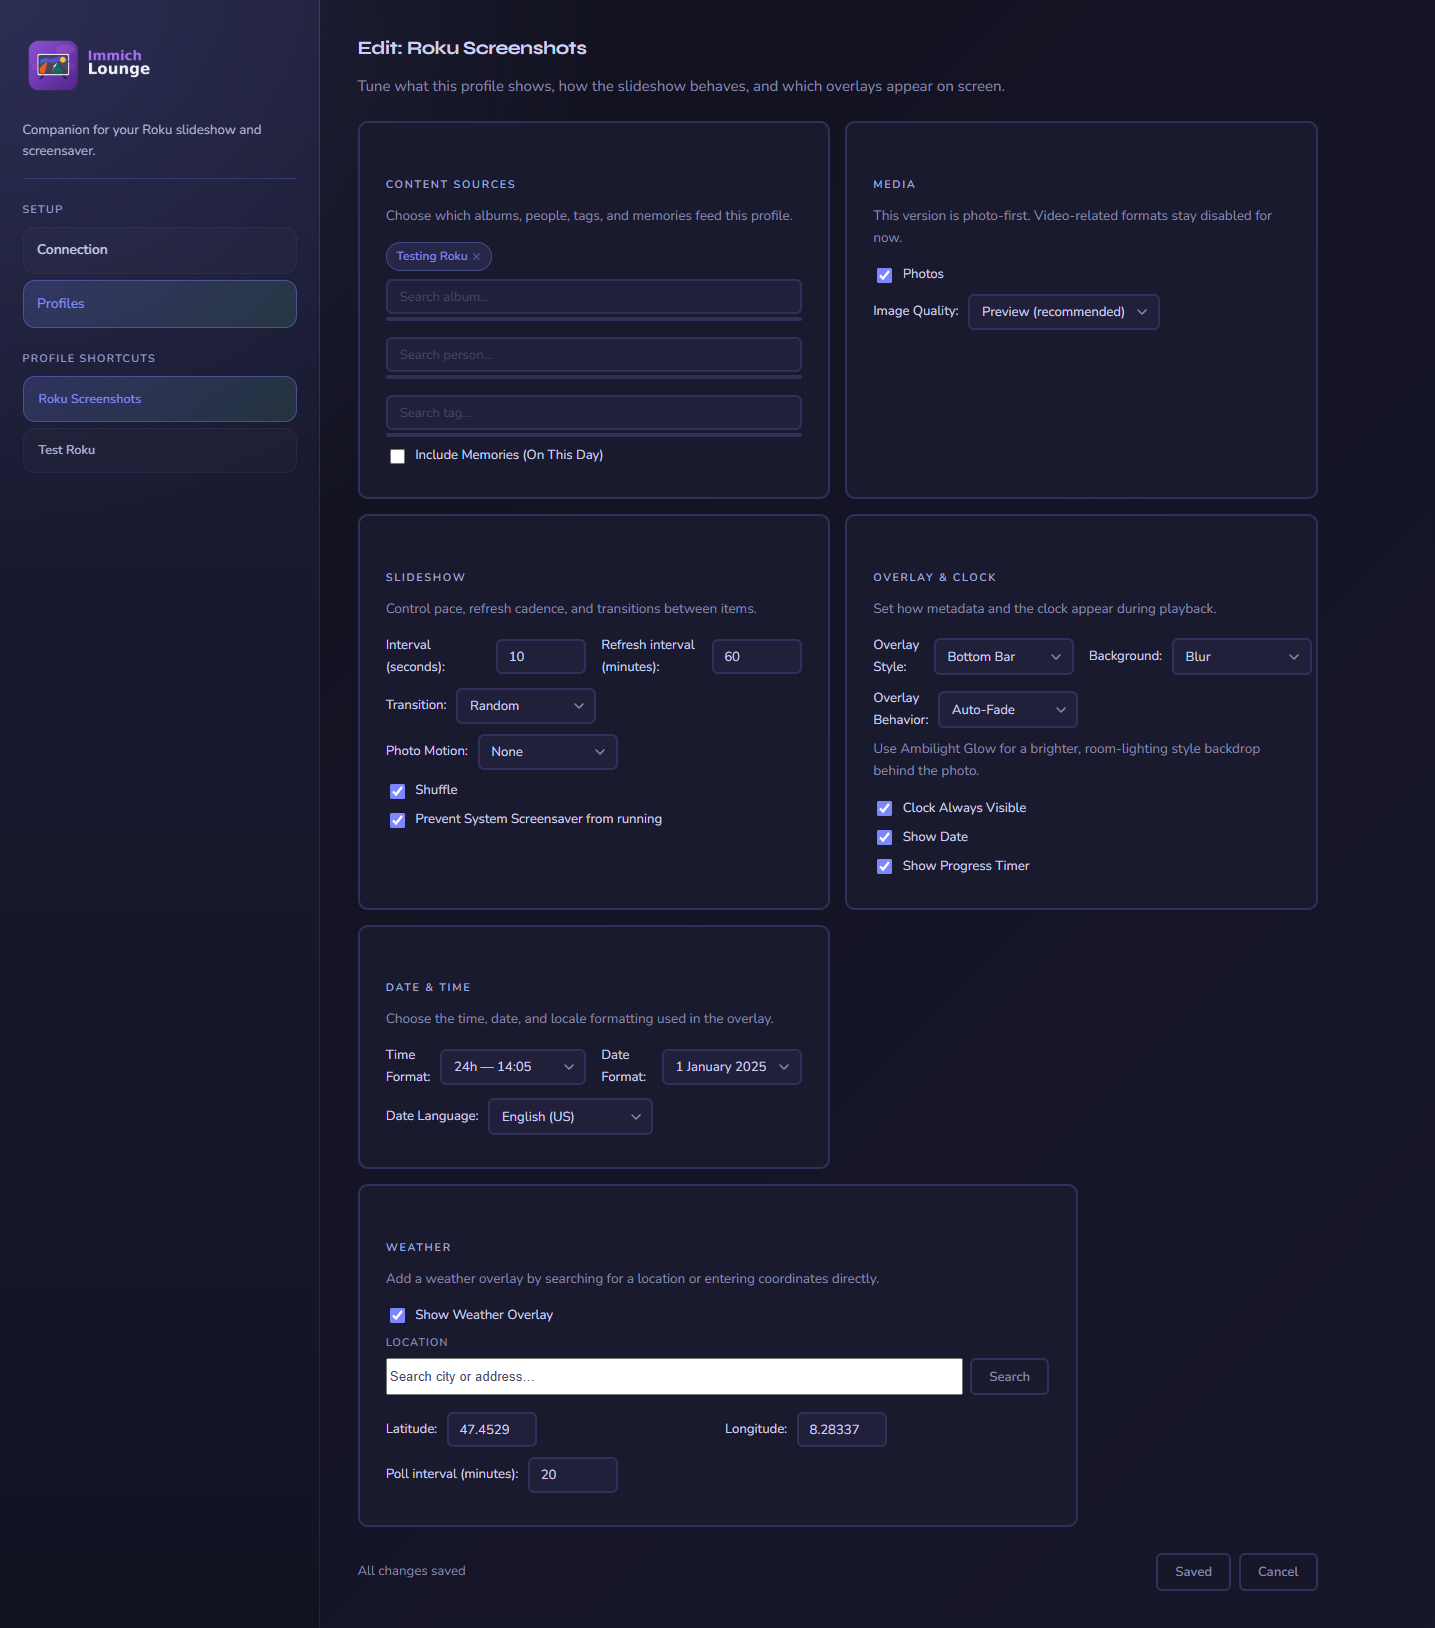
Task: Click the Immich Lounge logo icon
Action: [53, 65]
